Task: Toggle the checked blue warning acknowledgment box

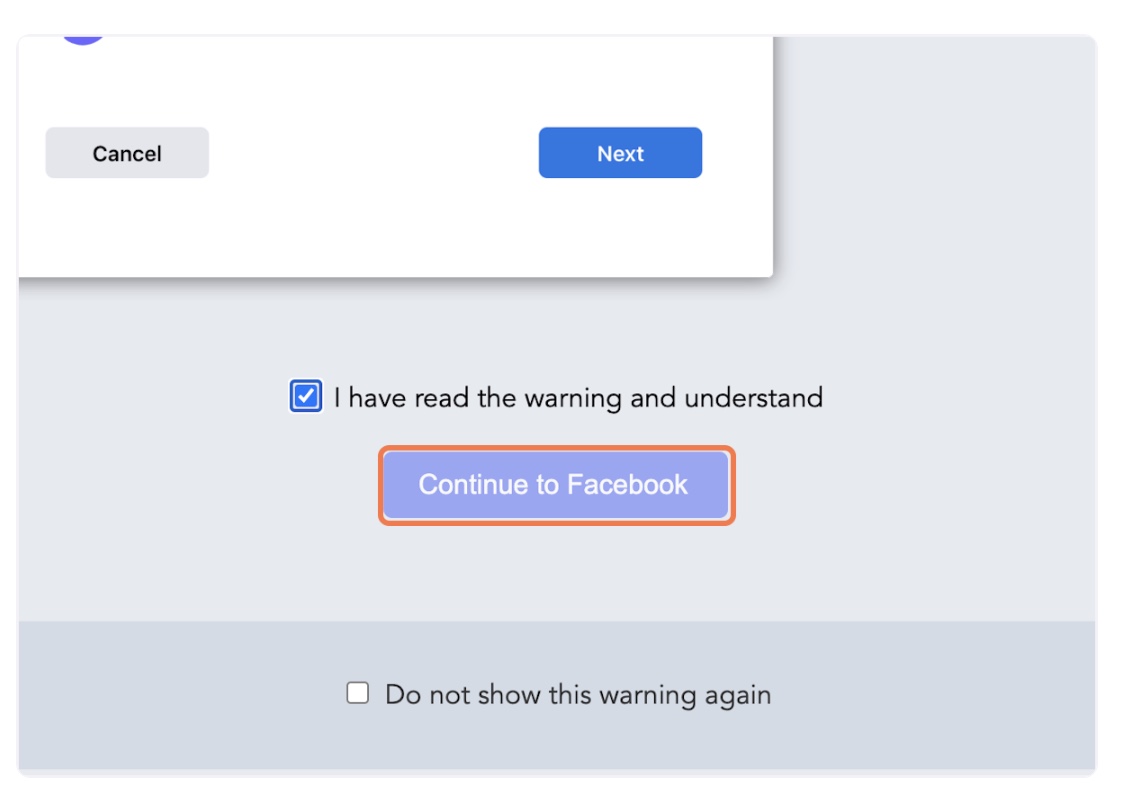Action: [x=306, y=397]
